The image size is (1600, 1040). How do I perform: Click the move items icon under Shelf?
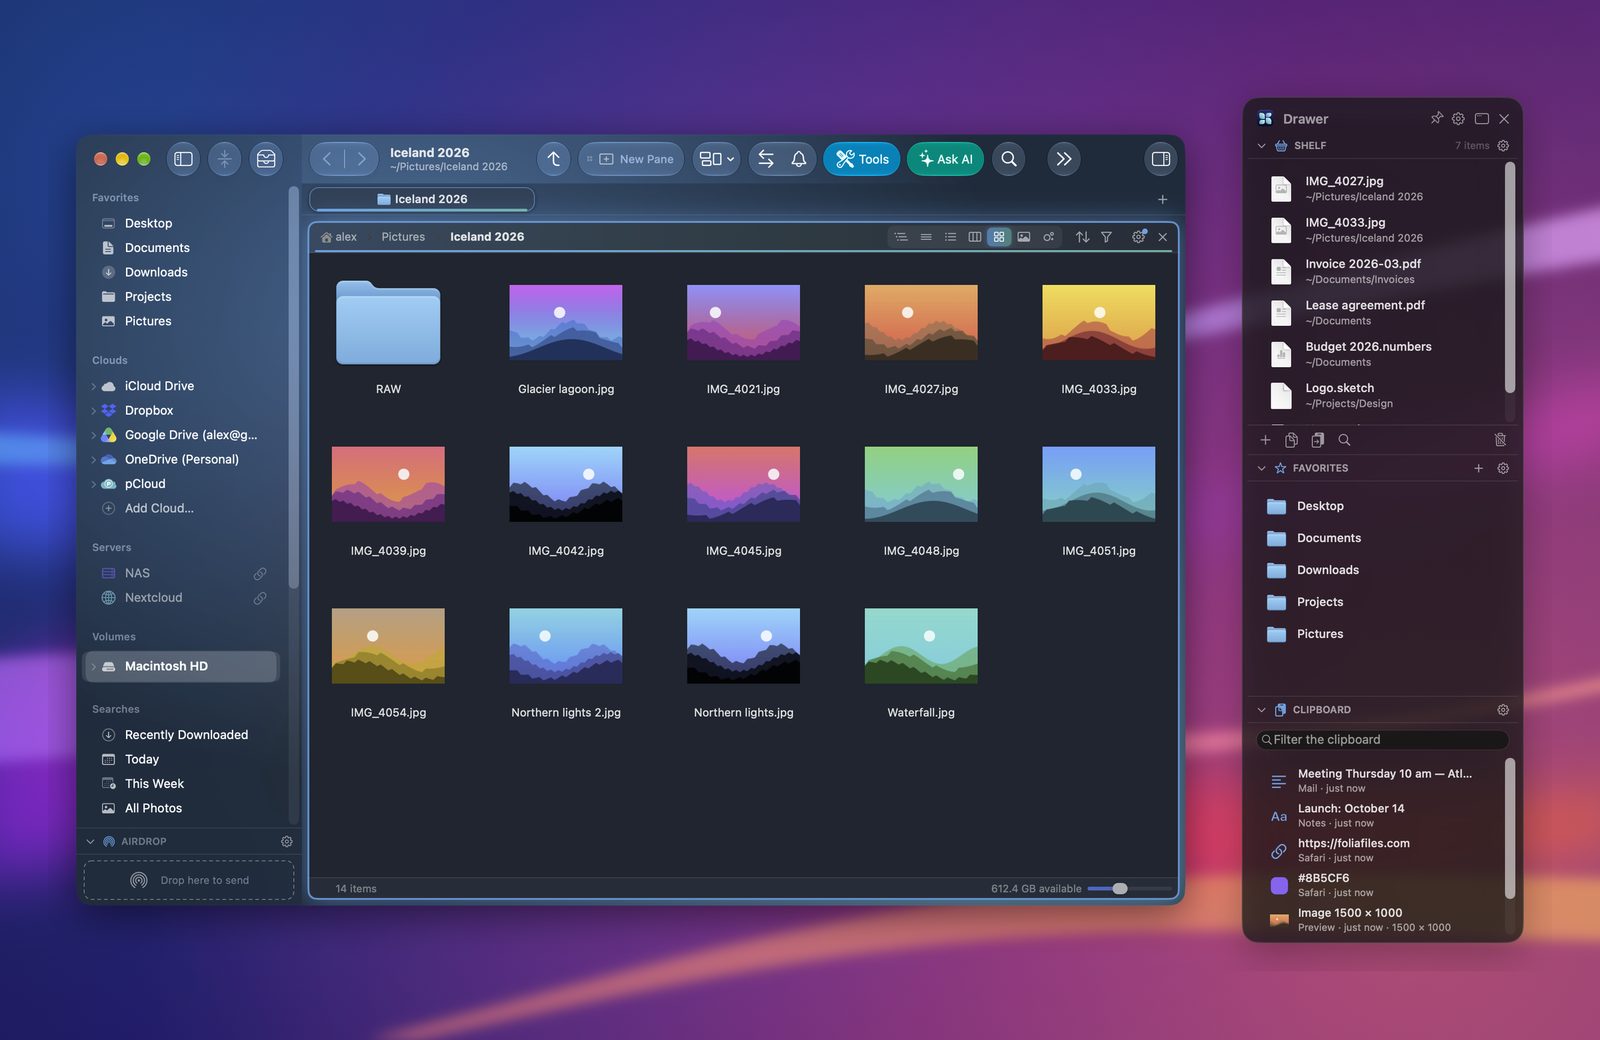pos(1317,440)
